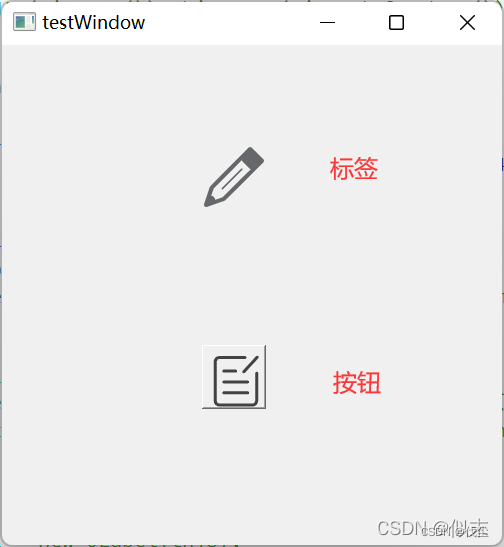Click the testWindow title text
This screenshot has width=504, height=547.
point(93,23)
